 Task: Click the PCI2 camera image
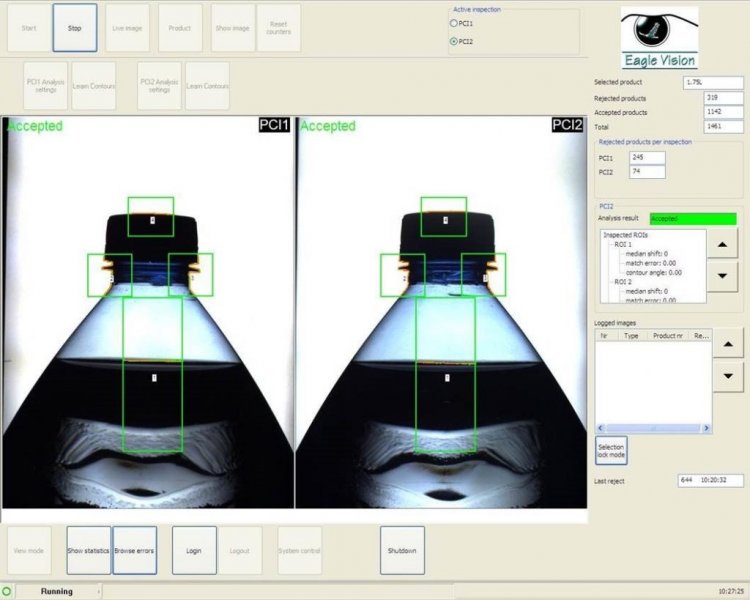pos(441,312)
